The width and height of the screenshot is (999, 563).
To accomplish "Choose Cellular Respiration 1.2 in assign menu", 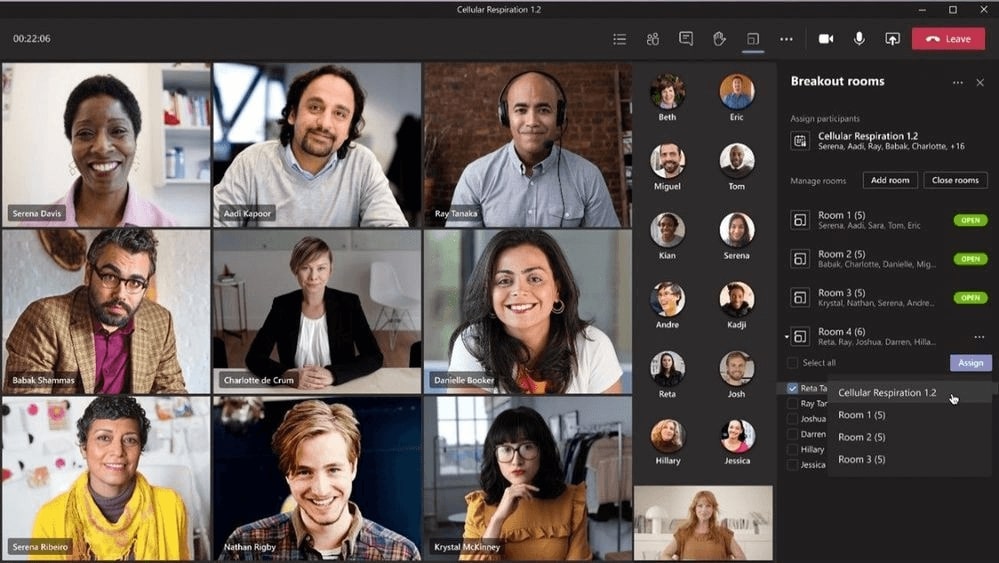I will [909, 392].
